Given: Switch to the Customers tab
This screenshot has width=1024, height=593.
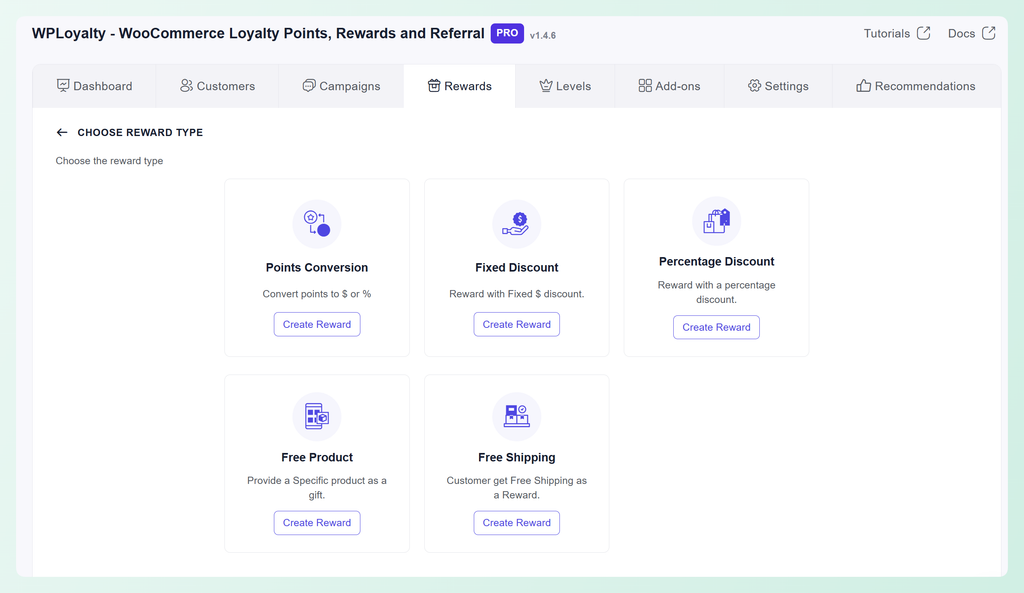Looking at the screenshot, I should (x=217, y=86).
